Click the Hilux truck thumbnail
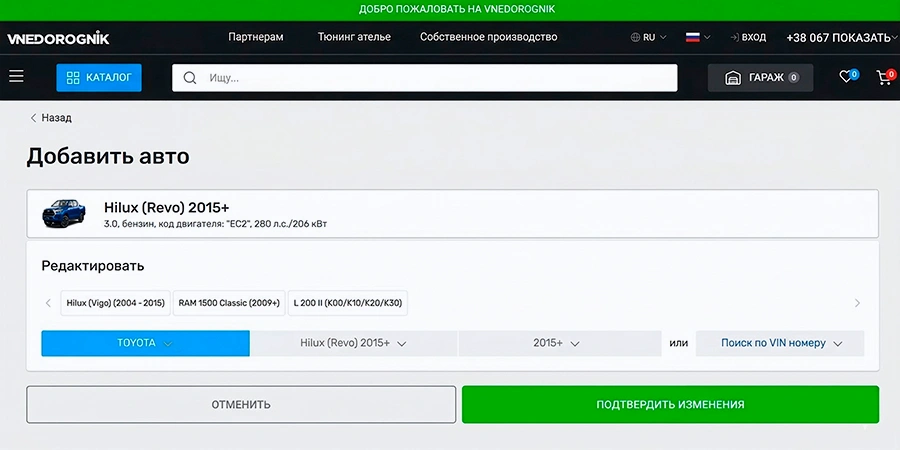The image size is (900, 450). [64, 214]
